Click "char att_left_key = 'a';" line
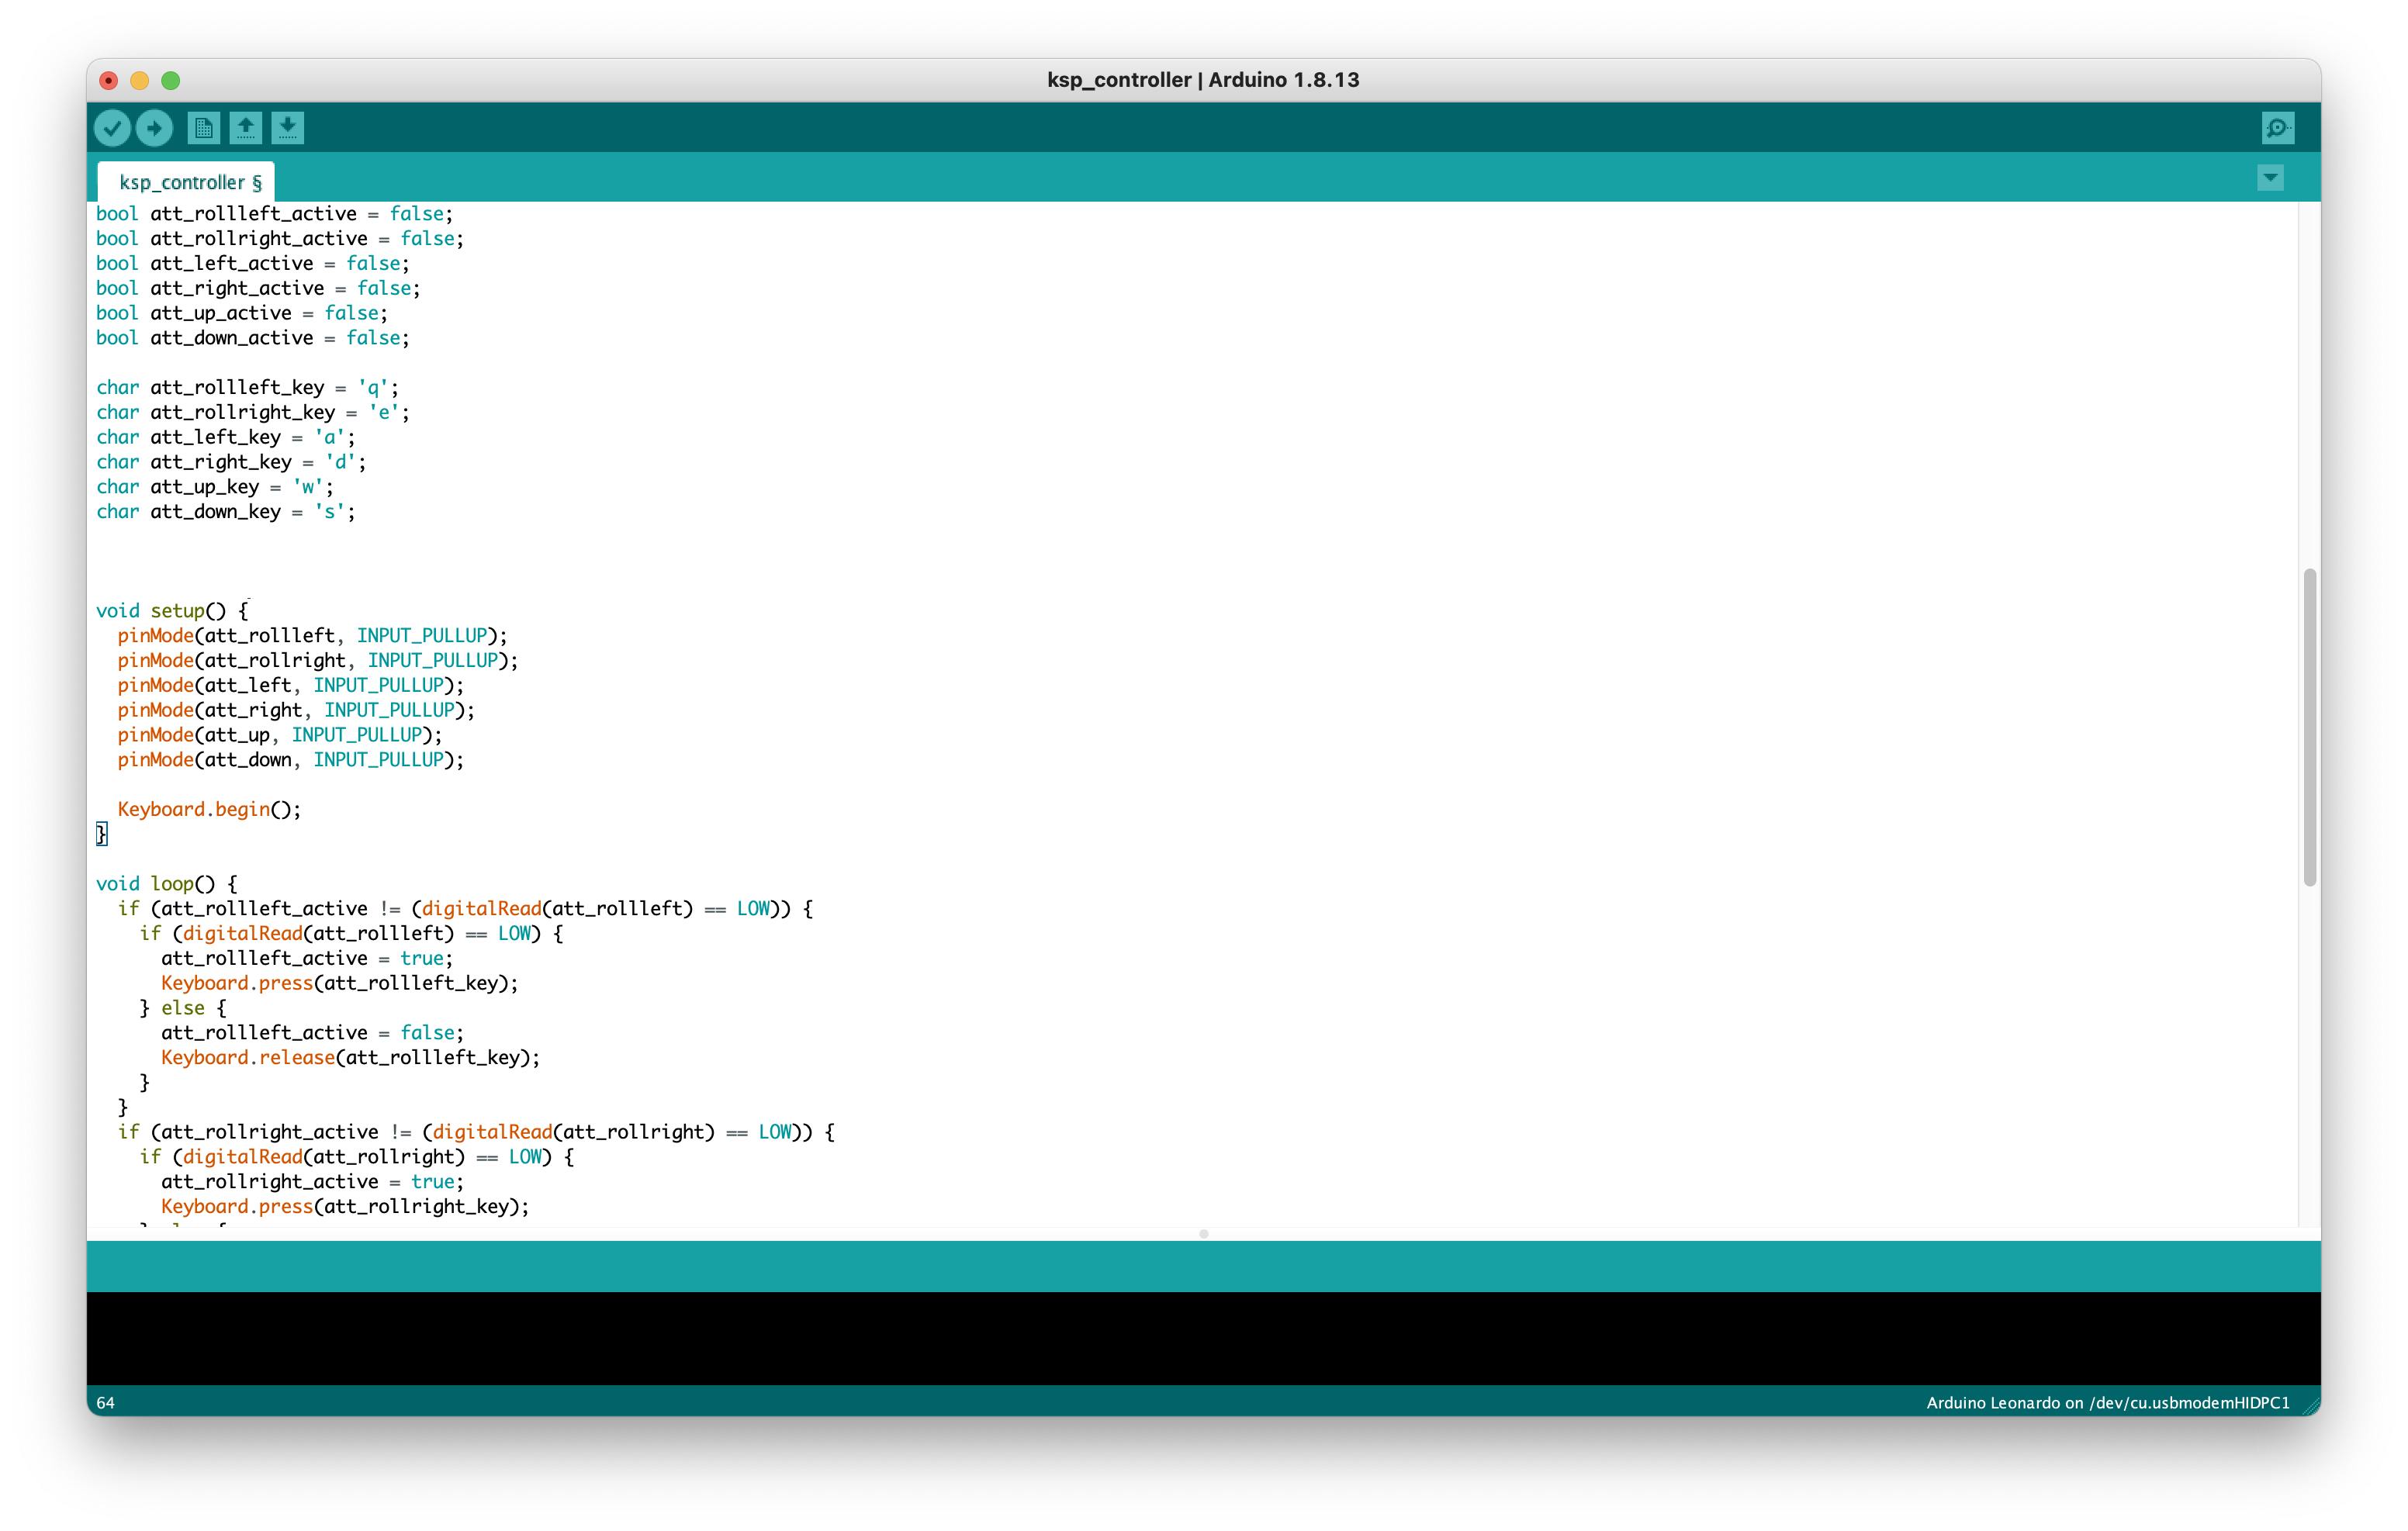Screen dimensions: 2408x1531 [226, 437]
